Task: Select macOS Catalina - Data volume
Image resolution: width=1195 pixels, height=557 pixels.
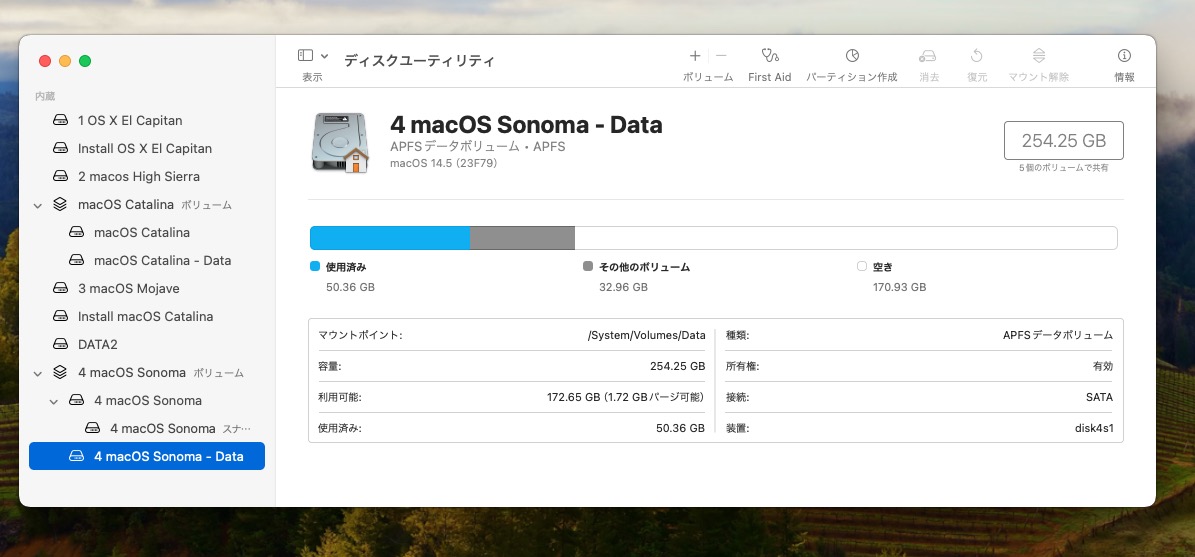Action: [161, 260]
